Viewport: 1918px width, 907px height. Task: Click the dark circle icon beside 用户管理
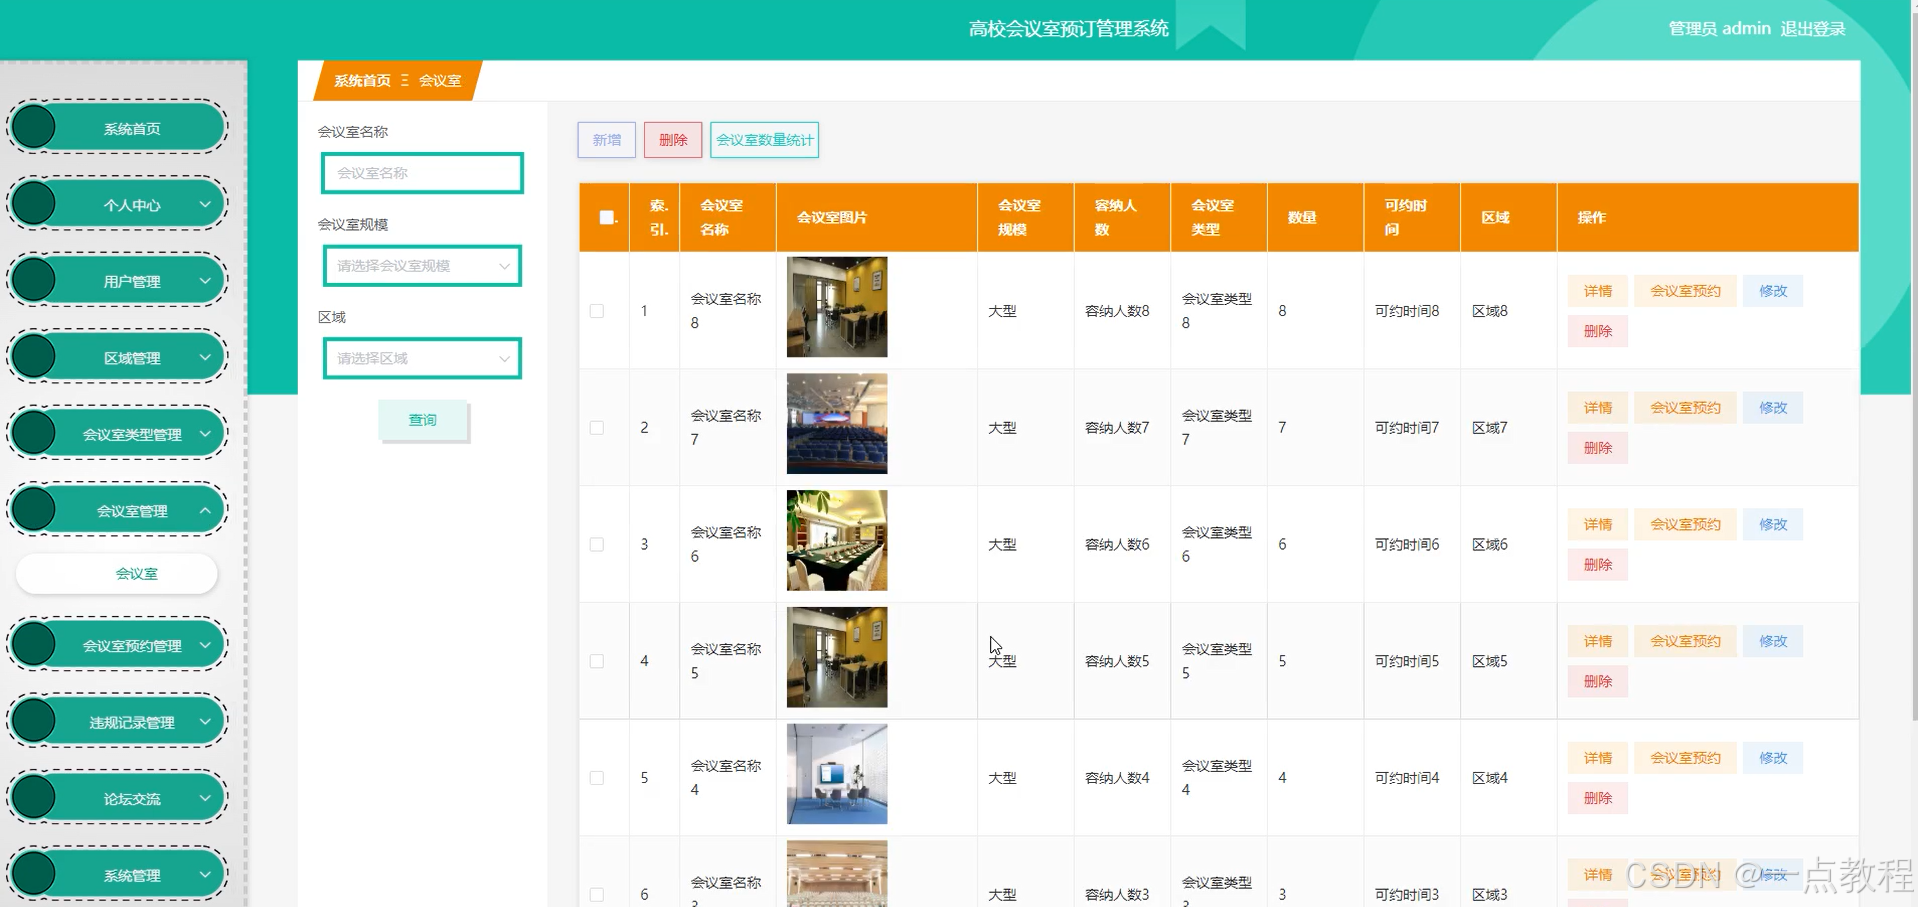[x=35, y=280]
